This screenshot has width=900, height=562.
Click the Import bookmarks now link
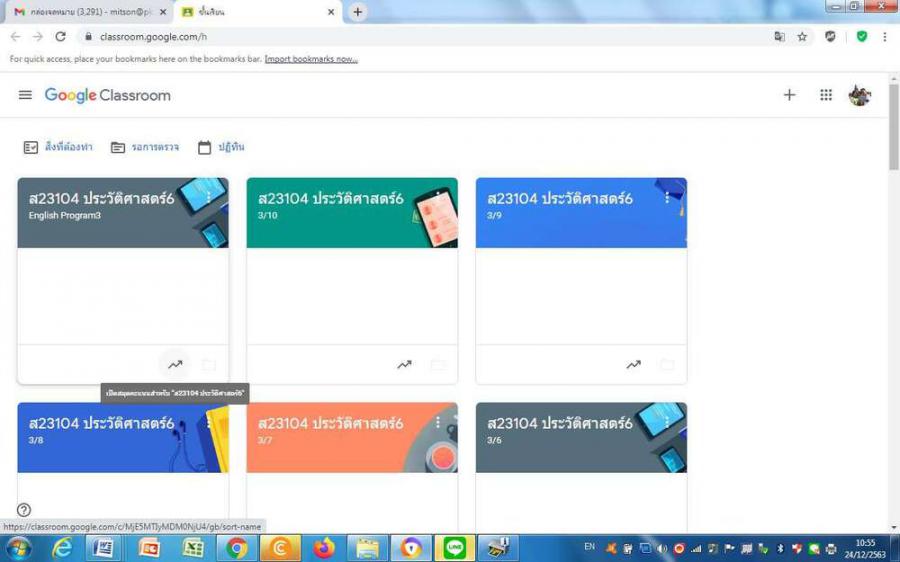[x=311, y=59]
